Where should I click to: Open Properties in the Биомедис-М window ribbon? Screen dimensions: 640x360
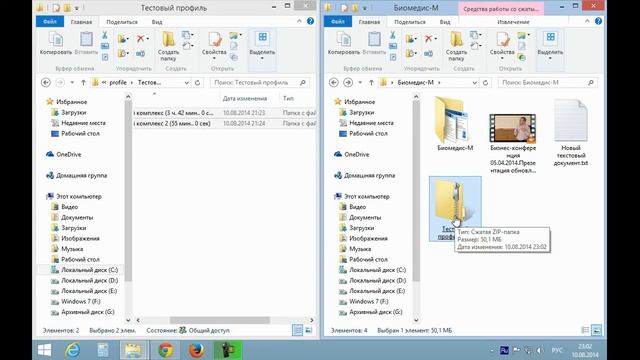click(502, 46)
